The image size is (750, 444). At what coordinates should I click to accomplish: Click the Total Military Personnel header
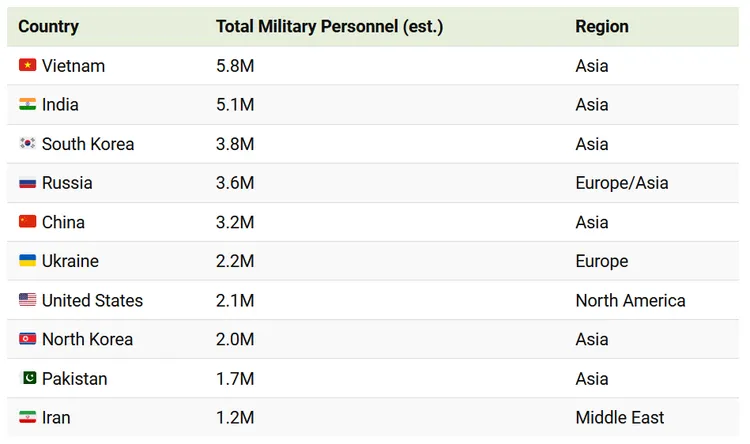pyautogui.click(x=329, y=26)
